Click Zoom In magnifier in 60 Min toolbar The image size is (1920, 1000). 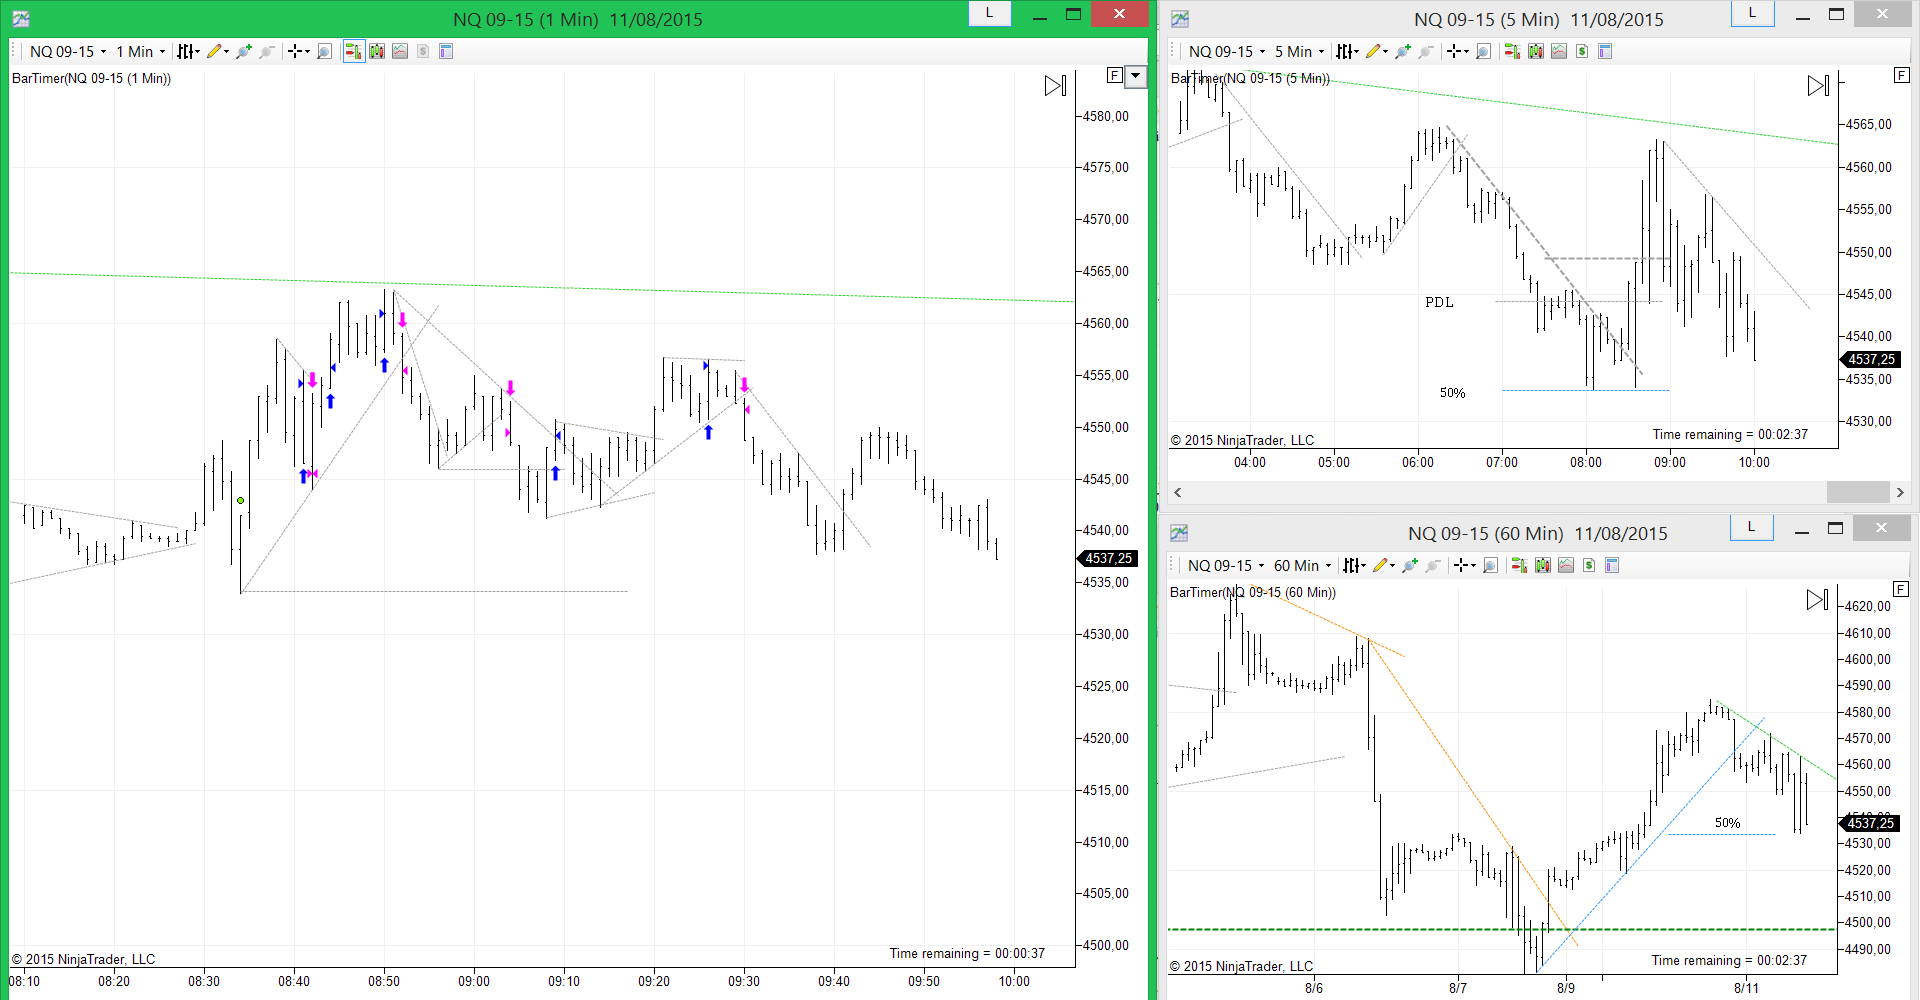tap(1410, 565)
